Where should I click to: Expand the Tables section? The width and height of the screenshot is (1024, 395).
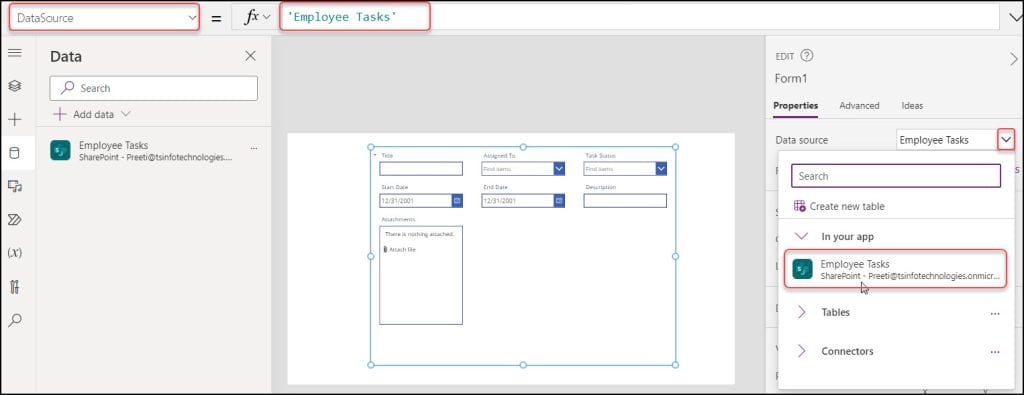tap(802, 313)
